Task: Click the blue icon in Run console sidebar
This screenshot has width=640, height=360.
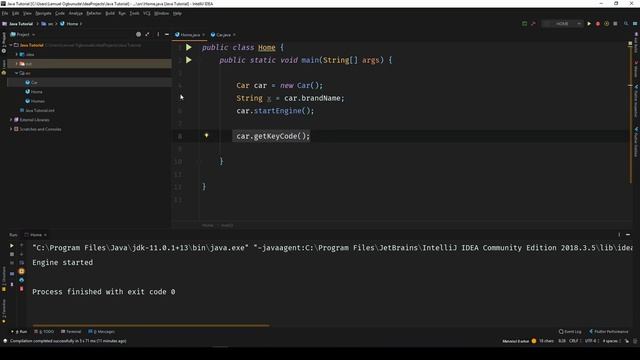Action: 22,280
